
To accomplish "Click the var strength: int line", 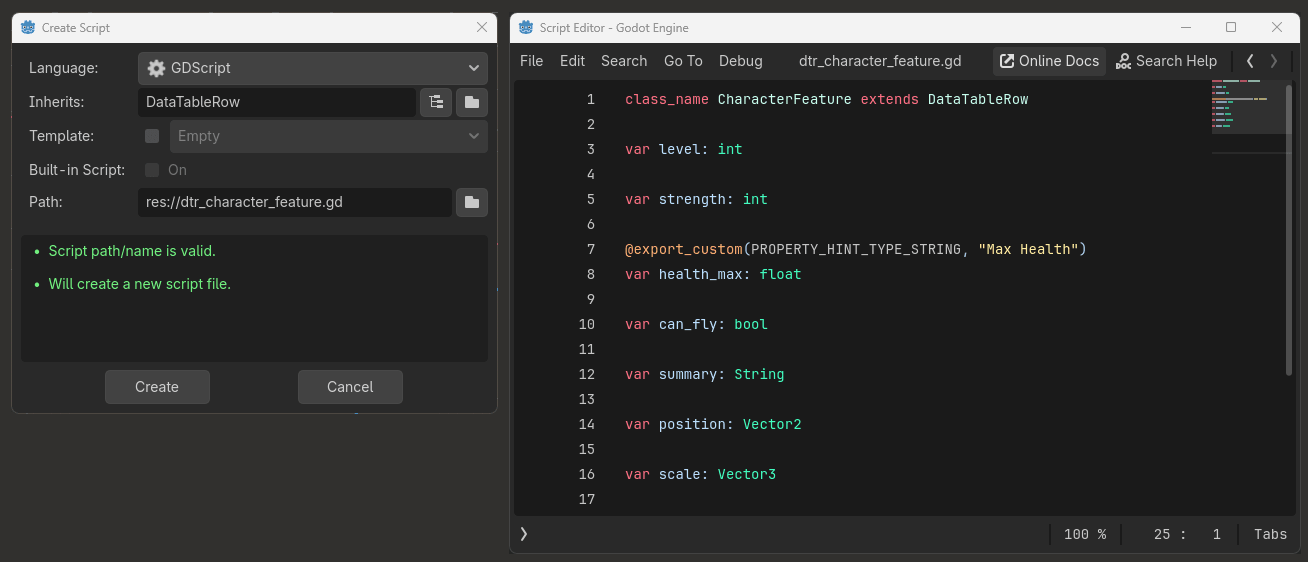I will 696,199.
